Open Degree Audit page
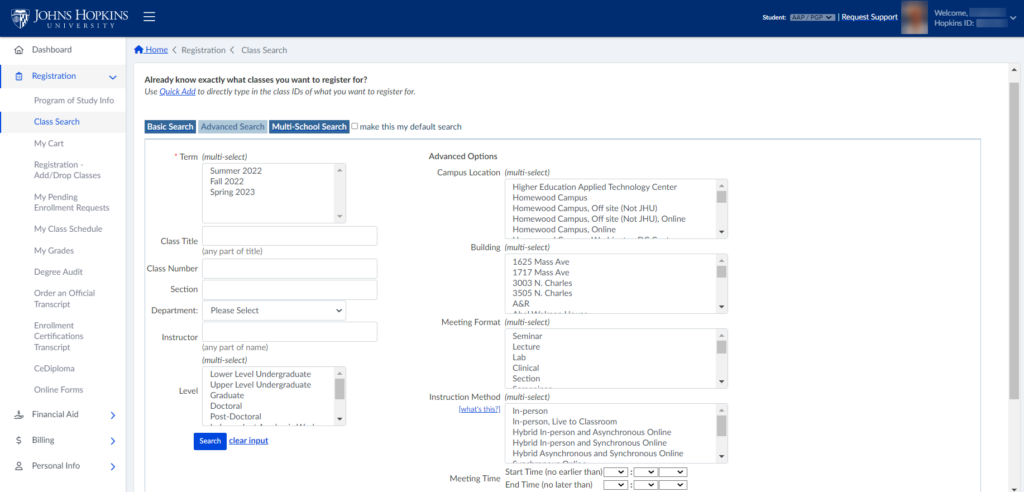Image resolution: width=1024 pixels, height=492 pixels. (58, 272)
